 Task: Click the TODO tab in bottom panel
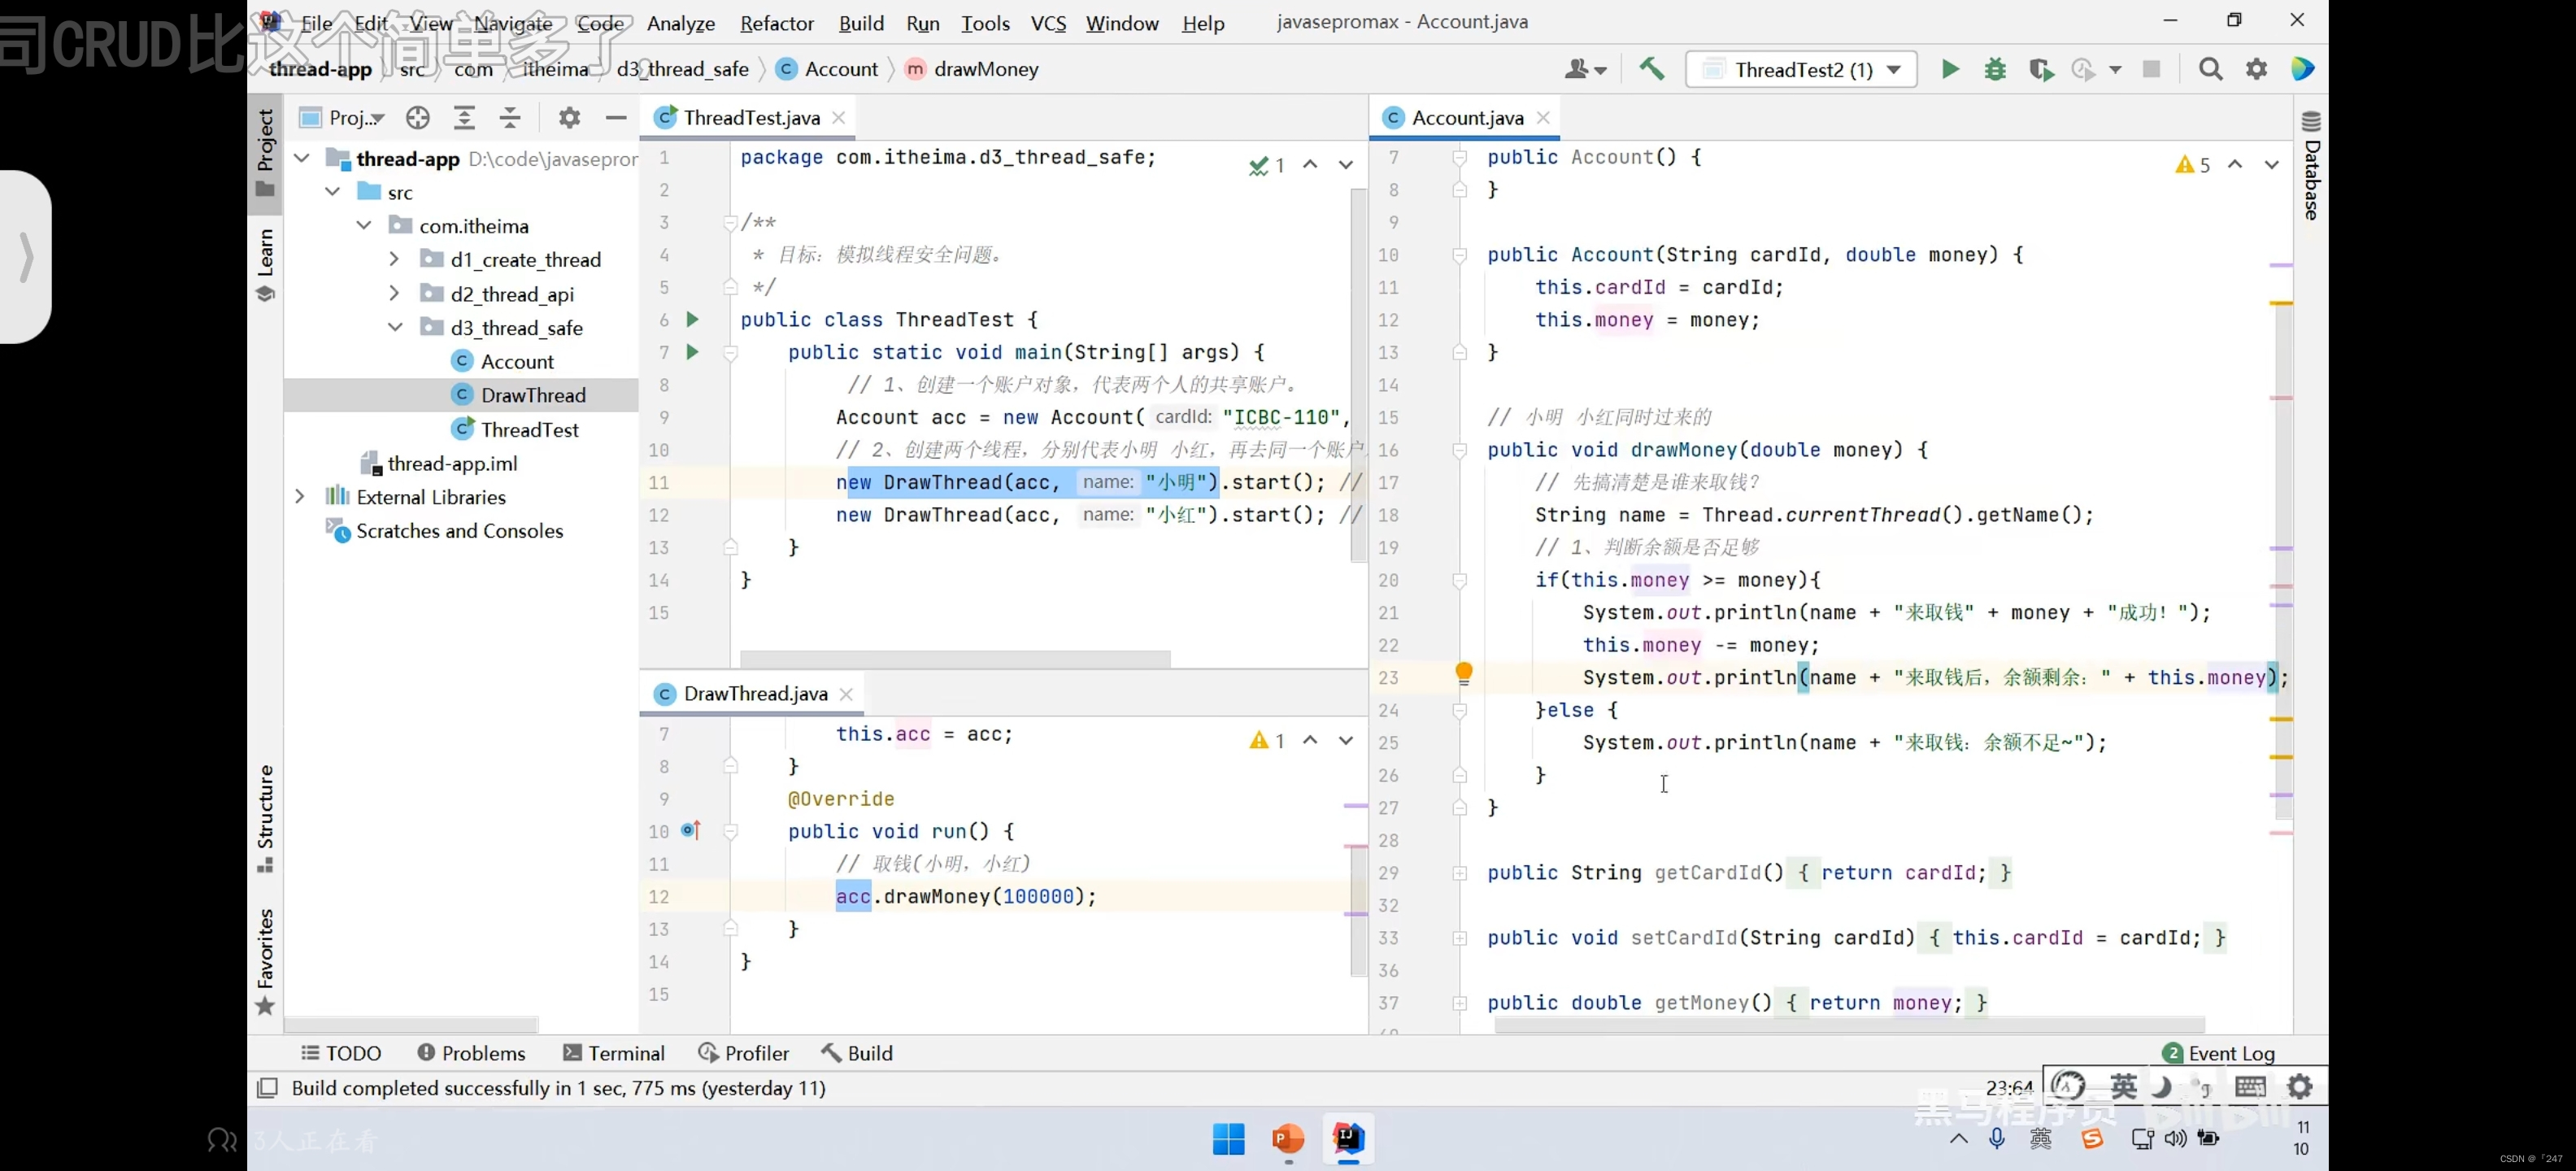(340, 1053)
